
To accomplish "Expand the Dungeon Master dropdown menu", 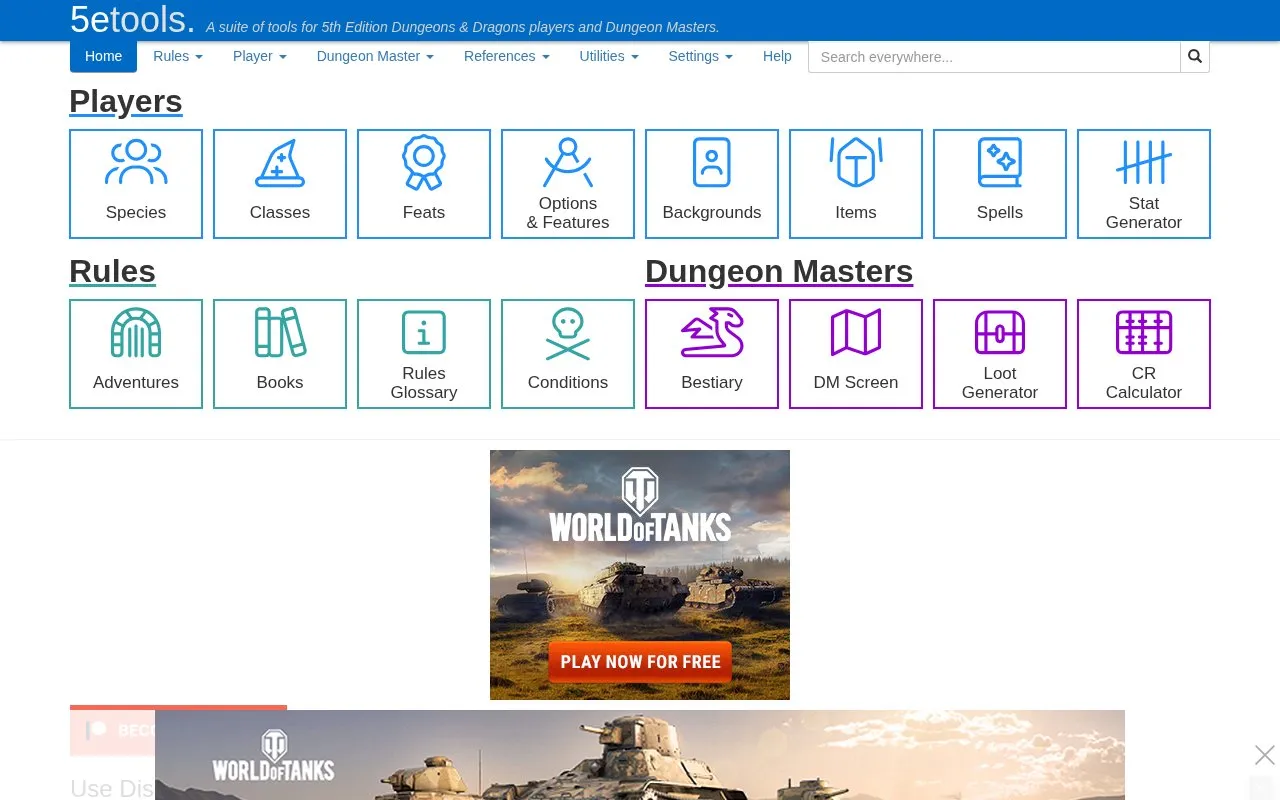I will [375, 57].
